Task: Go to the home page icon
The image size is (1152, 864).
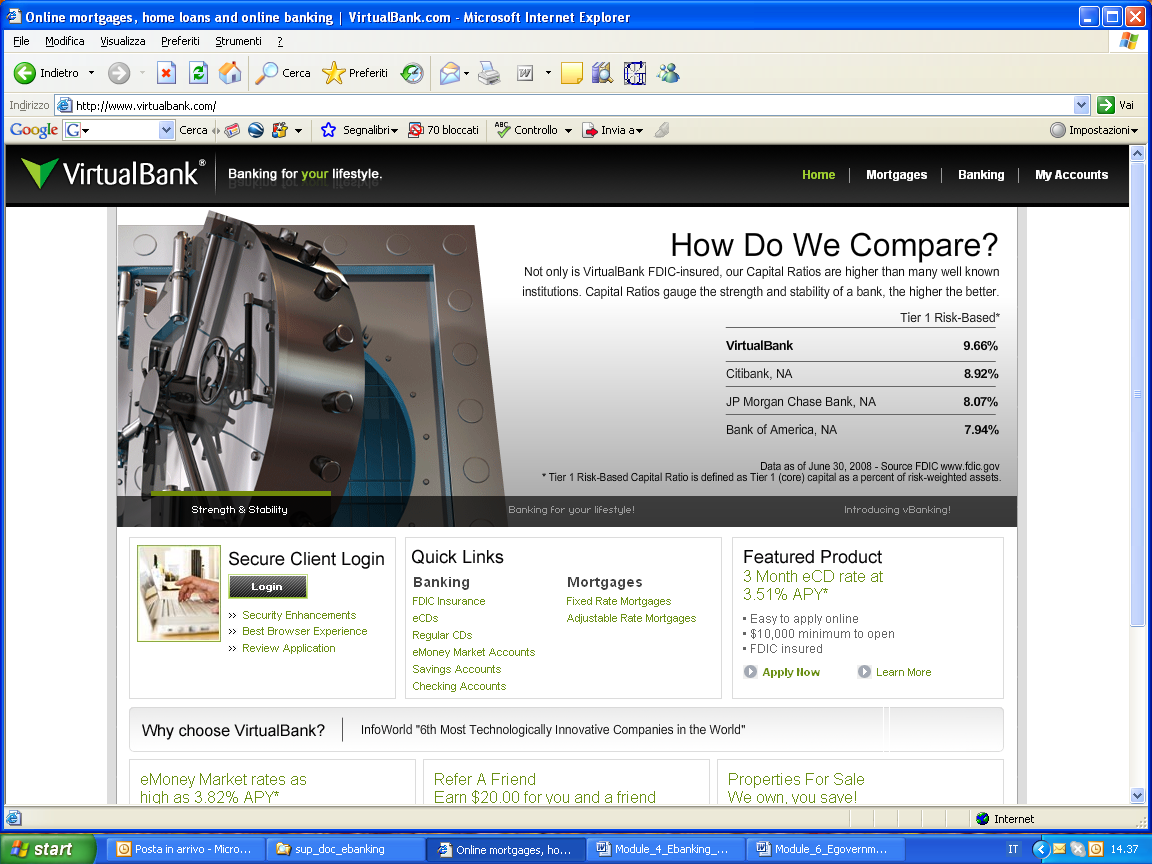Action: tap(230, 73)
